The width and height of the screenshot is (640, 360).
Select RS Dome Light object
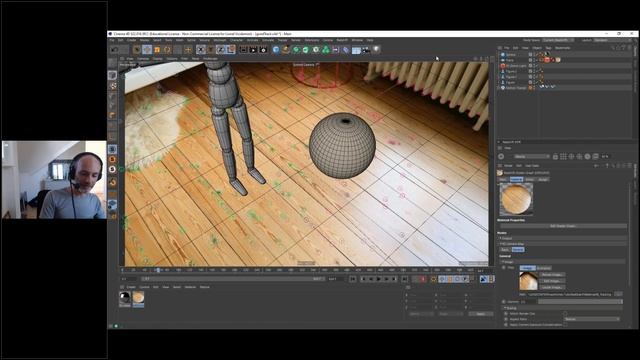pos(516,66)
